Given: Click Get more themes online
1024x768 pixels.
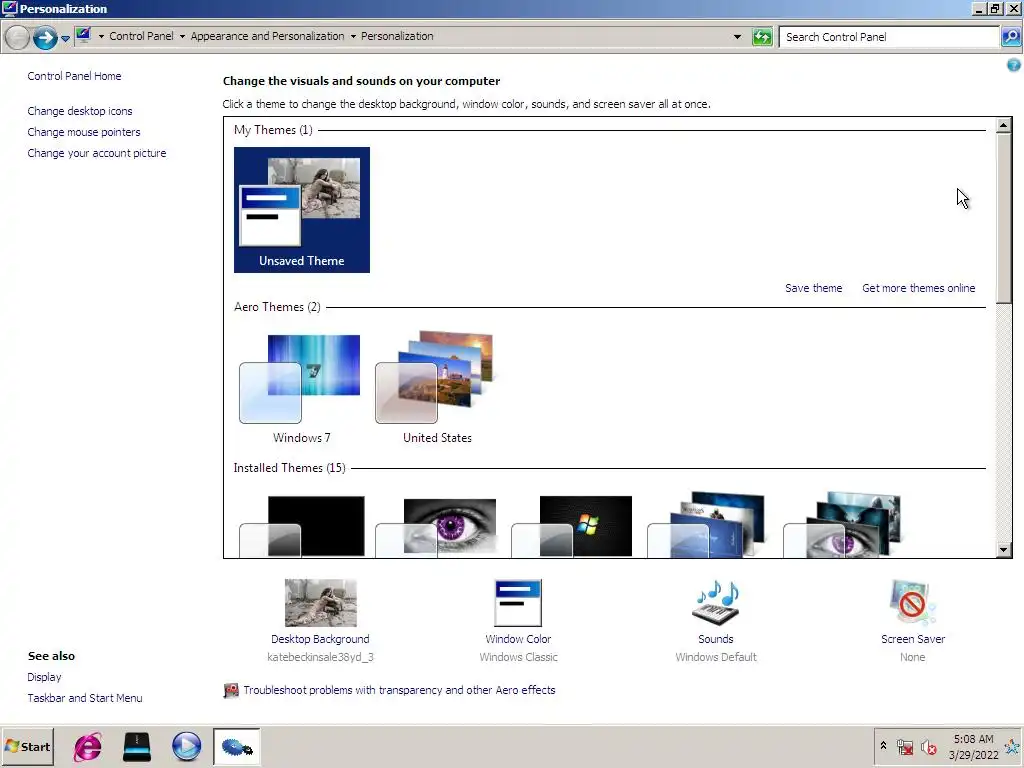Looking at the screenshot, I should point(918,288).
